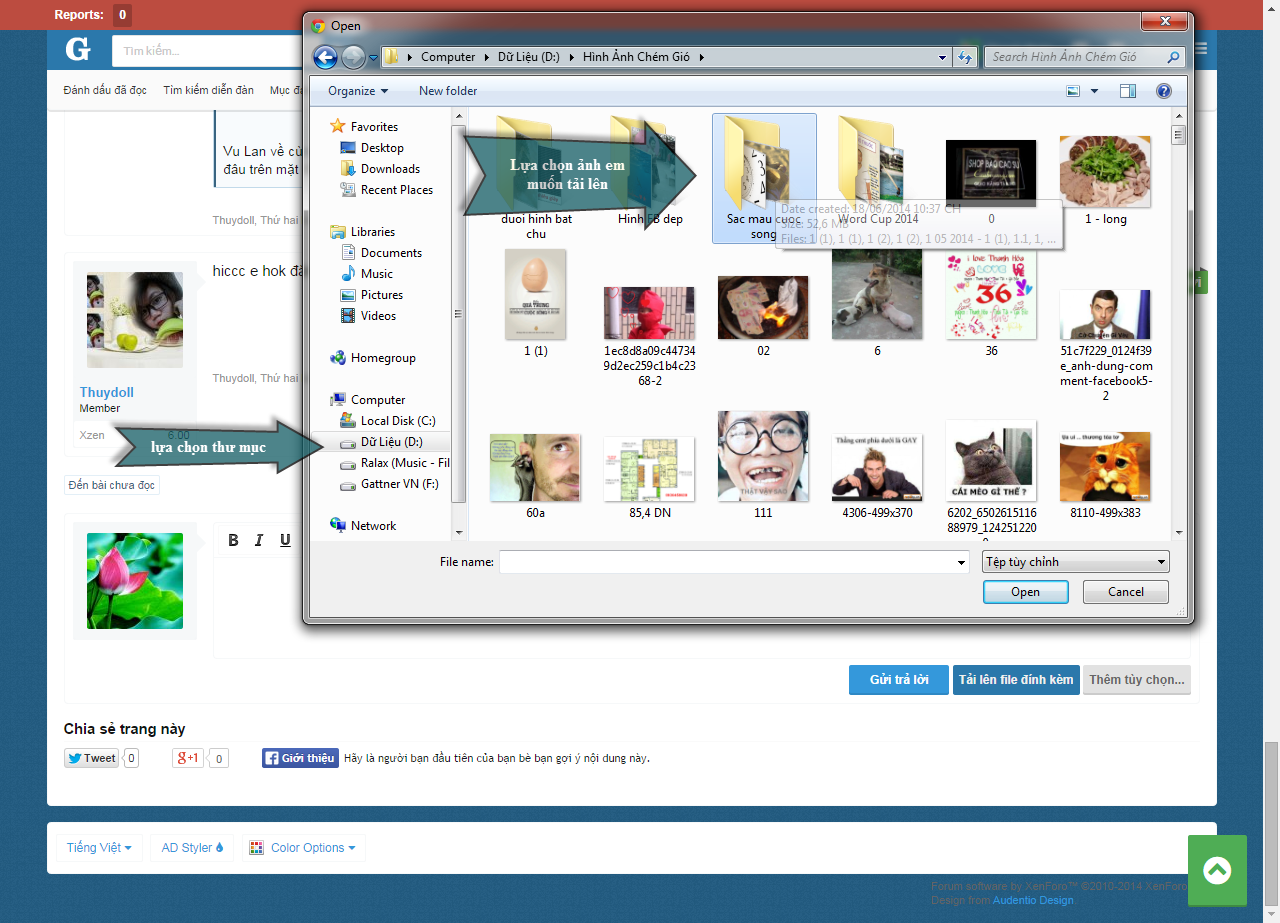Click the AD Styler link
This screenshot has height=923, width=1280.
pos(194,848)
